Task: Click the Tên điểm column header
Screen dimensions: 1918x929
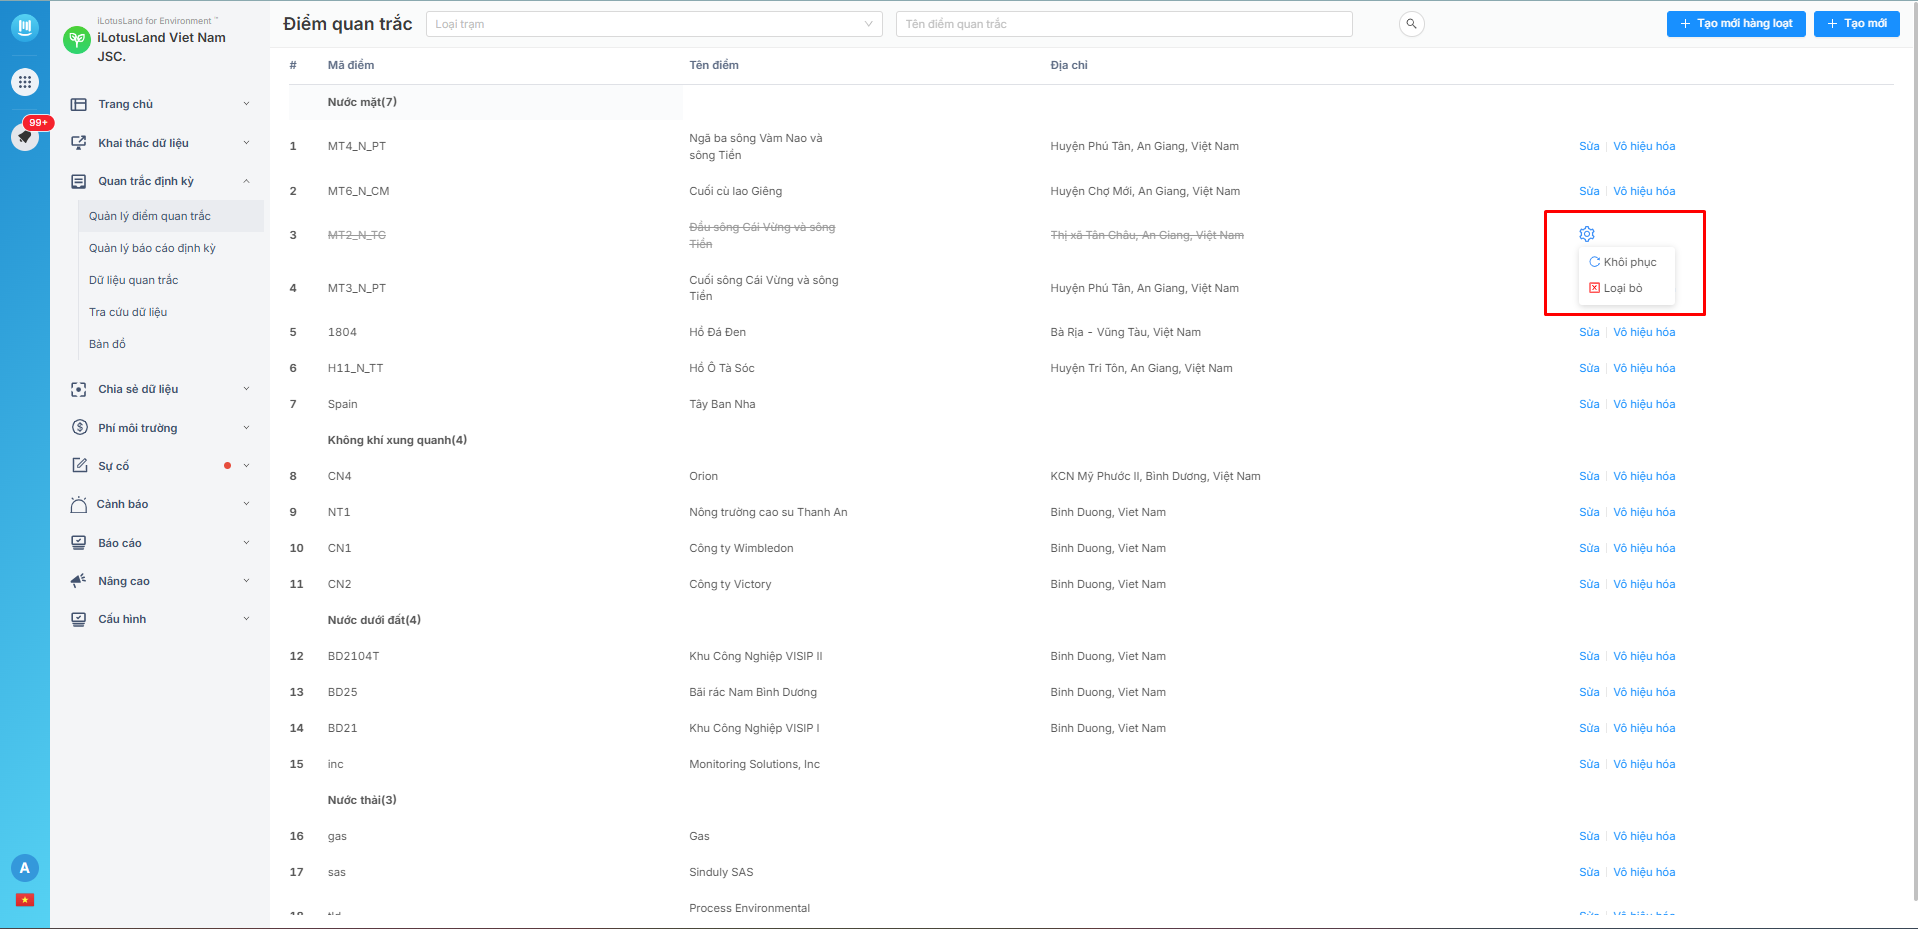Action: (x=714, y=65)
